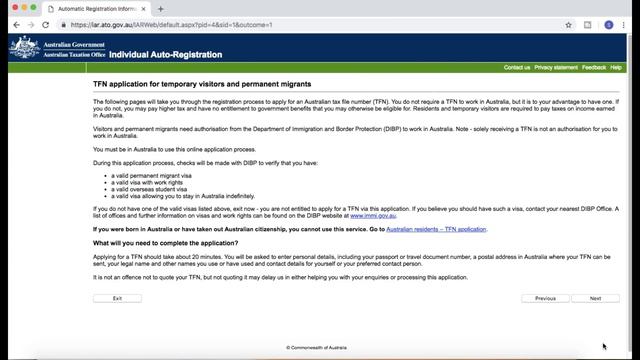Click the TFN application page title
The width and height of the screenshot is (640, 360).
point(202,84)
